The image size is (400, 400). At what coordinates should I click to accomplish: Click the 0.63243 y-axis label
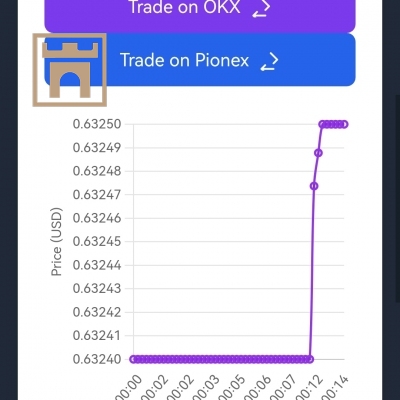click(x=97, y=289)
